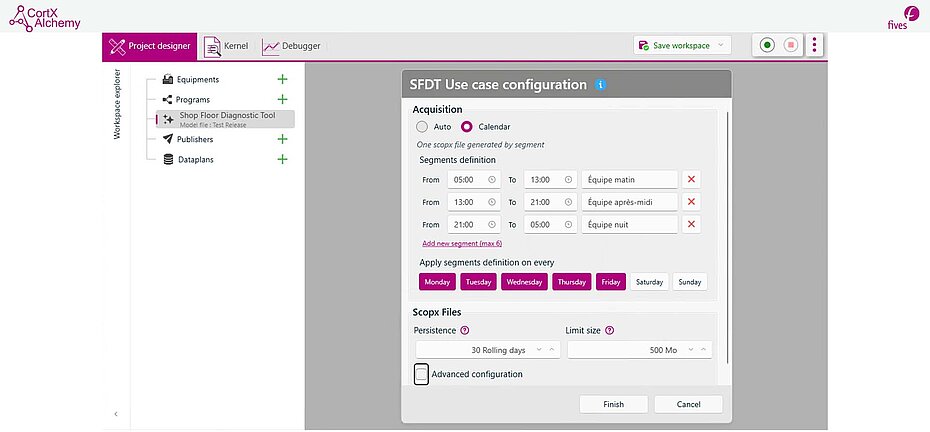
Task: Open the 30 Rolling days persistence dropdown
Action: coord(541,350)
